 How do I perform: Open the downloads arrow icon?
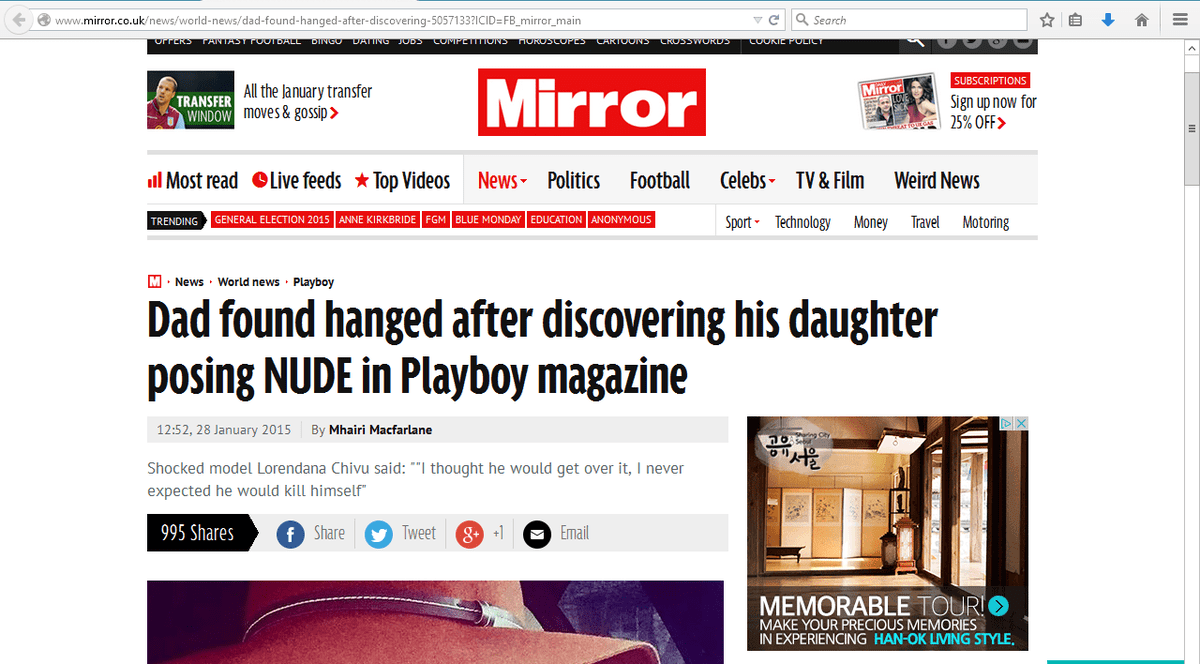point(1108,20)
